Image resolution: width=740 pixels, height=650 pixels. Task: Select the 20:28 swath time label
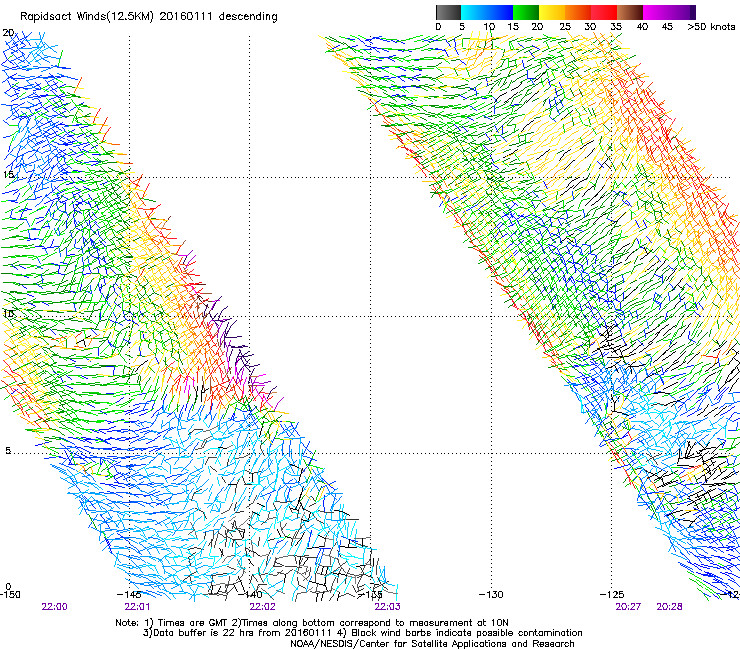[669, 607]
